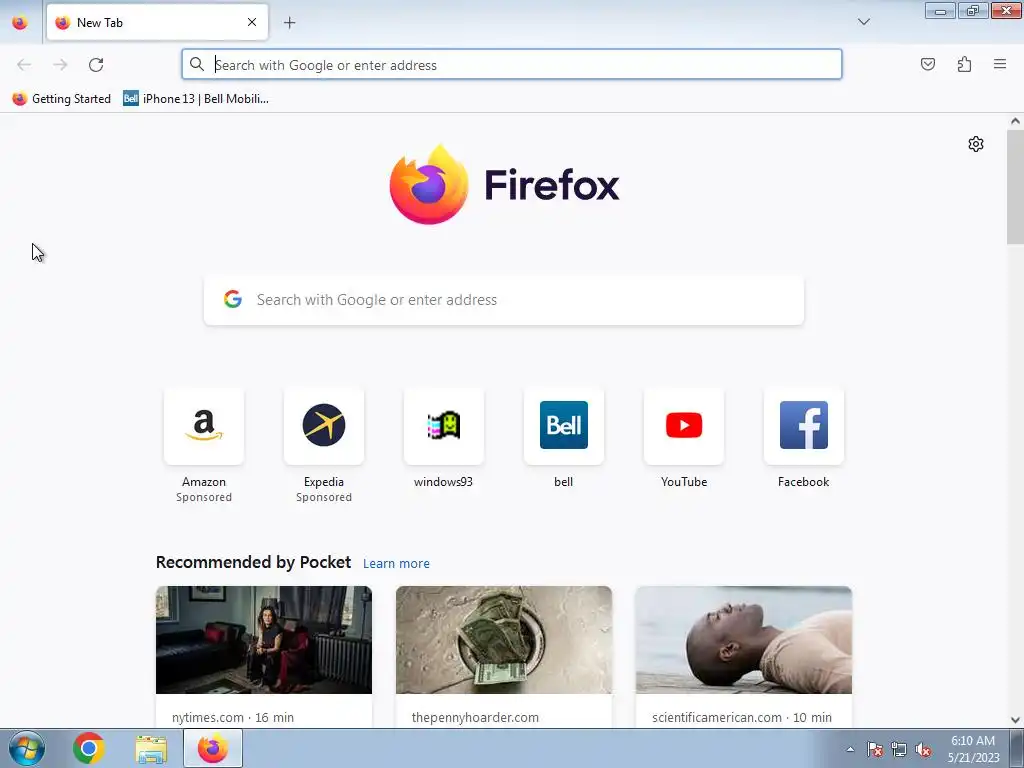Viewport: 1024px width, 768px height.
Task: Open the muted volume tray icon
Action: click(923, 749)
